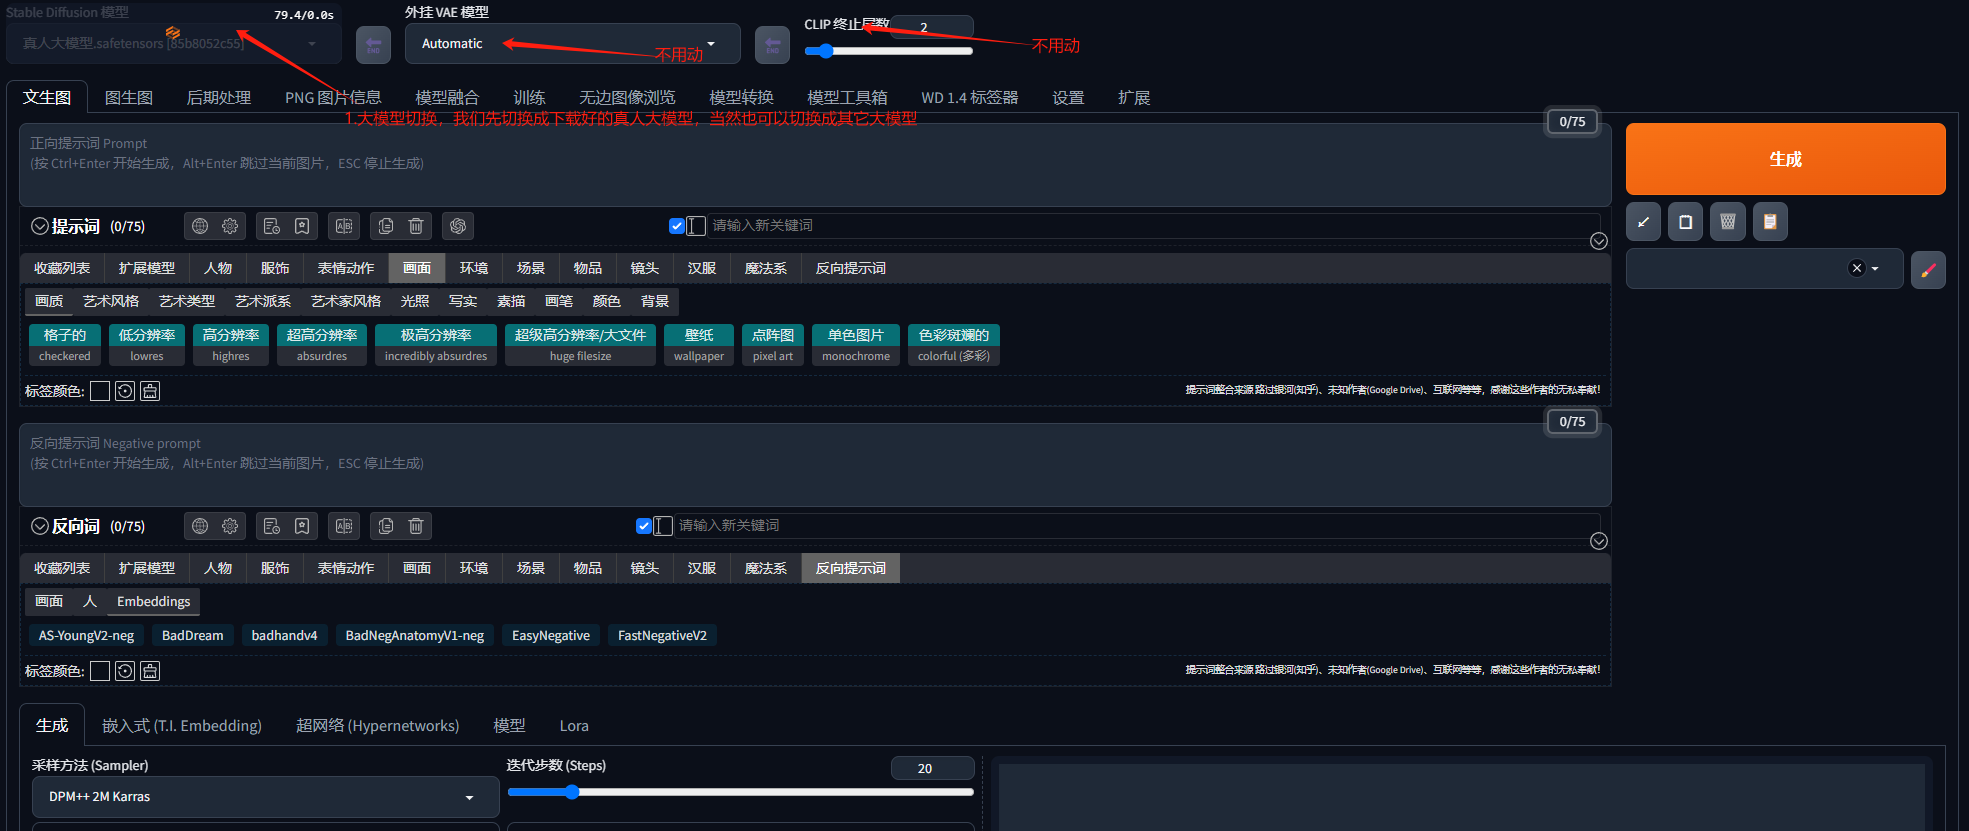Click reset icon next to 提示词 标签颜色
Screen dimensions: 1969x831
click(125, 391)
